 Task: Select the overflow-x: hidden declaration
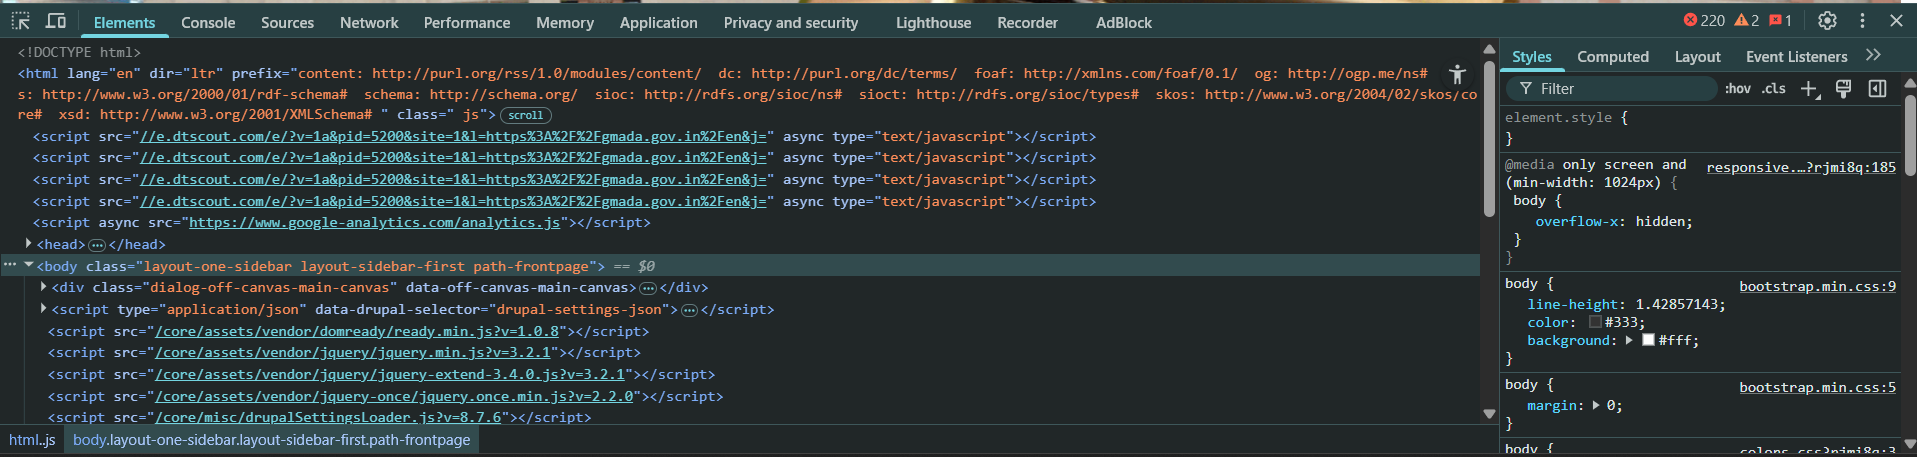(x=1614, y=221)
